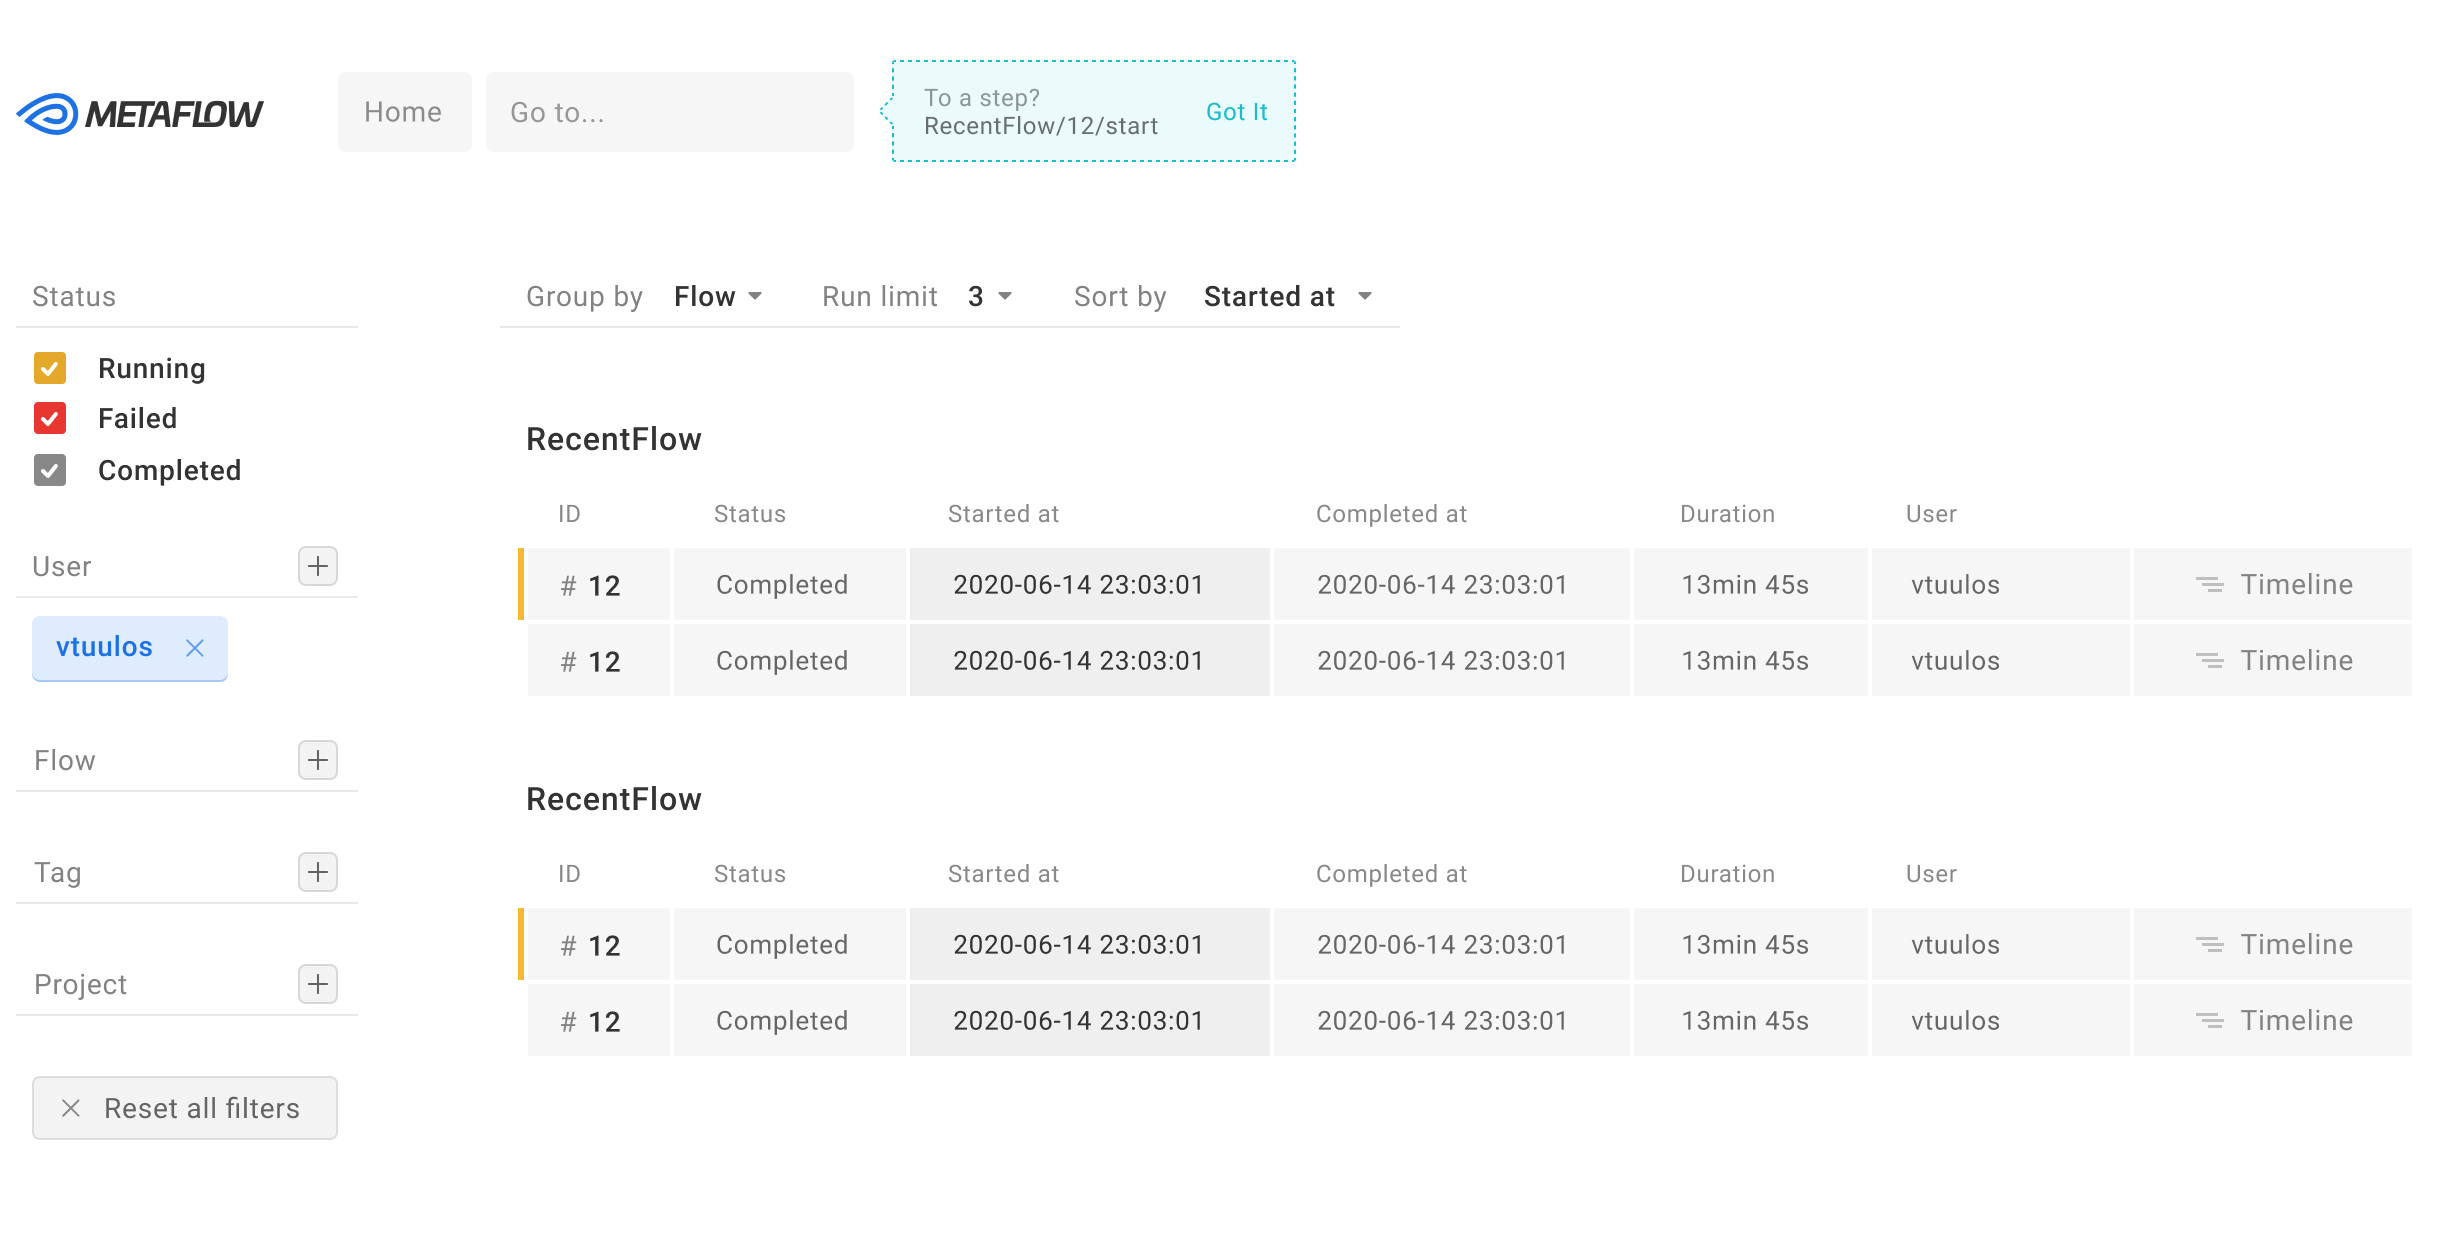Add a Tag filter via plus icon

(318, 872)
